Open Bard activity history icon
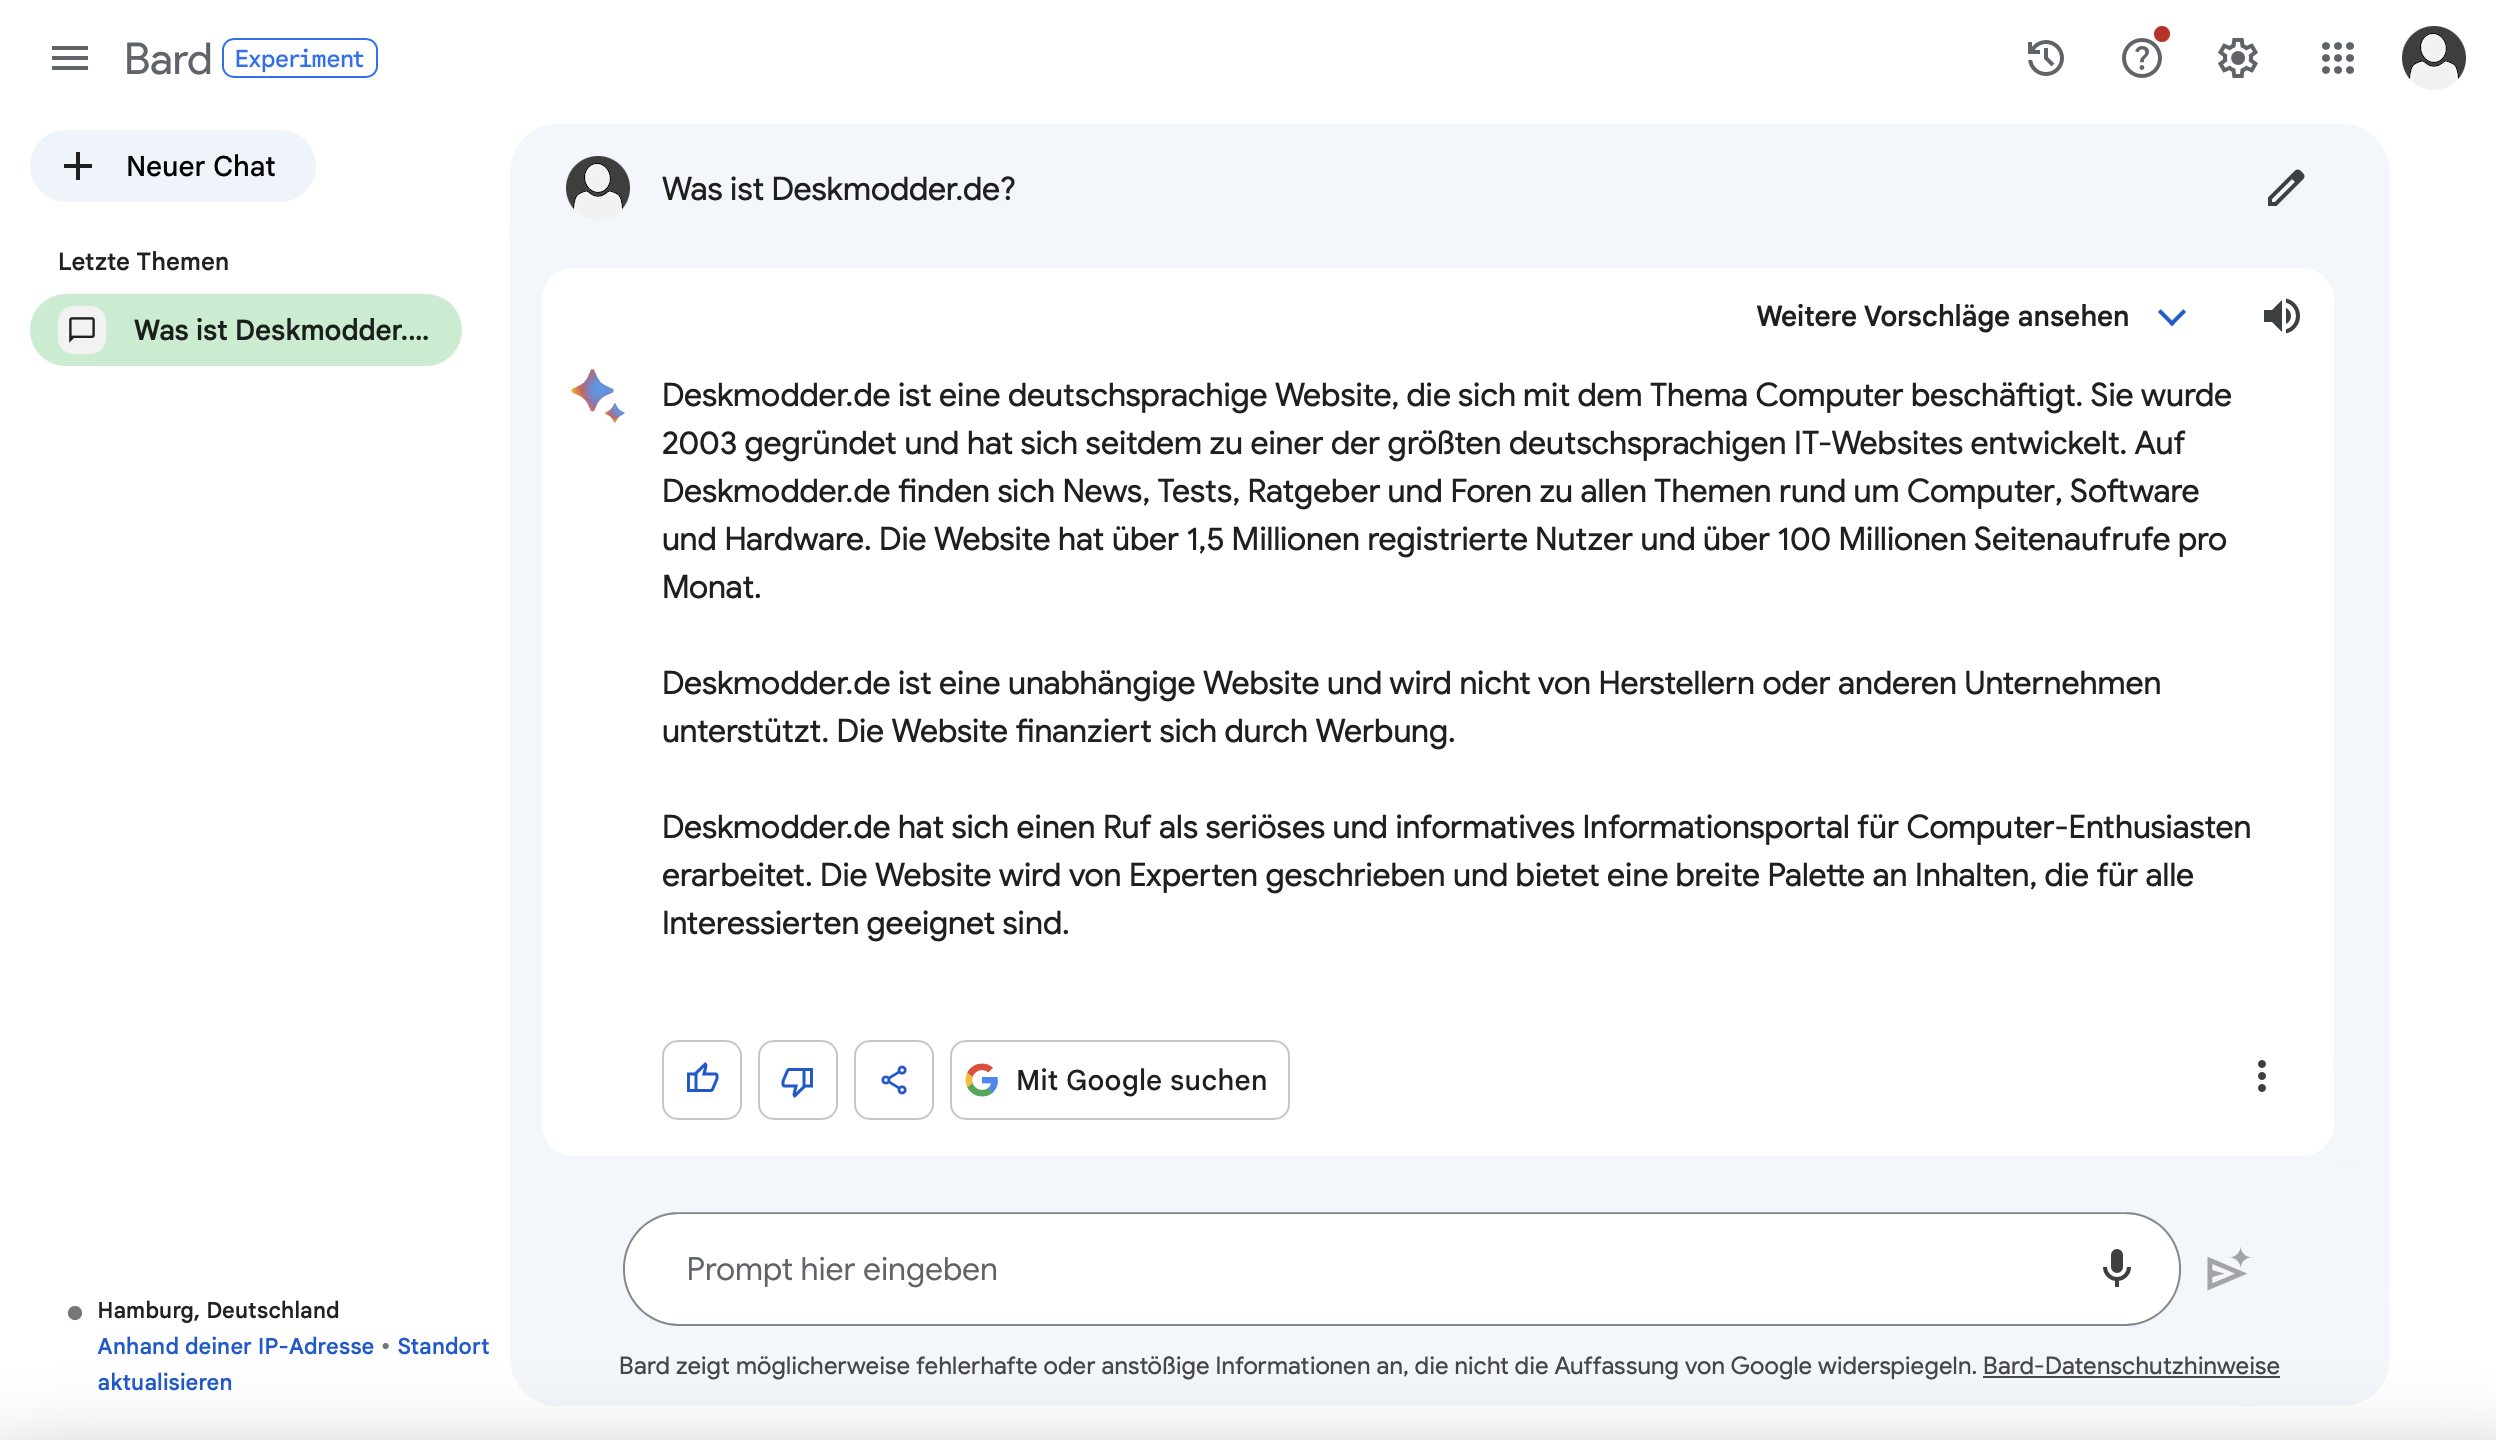The image size is (2496, 1440). 2045,58
